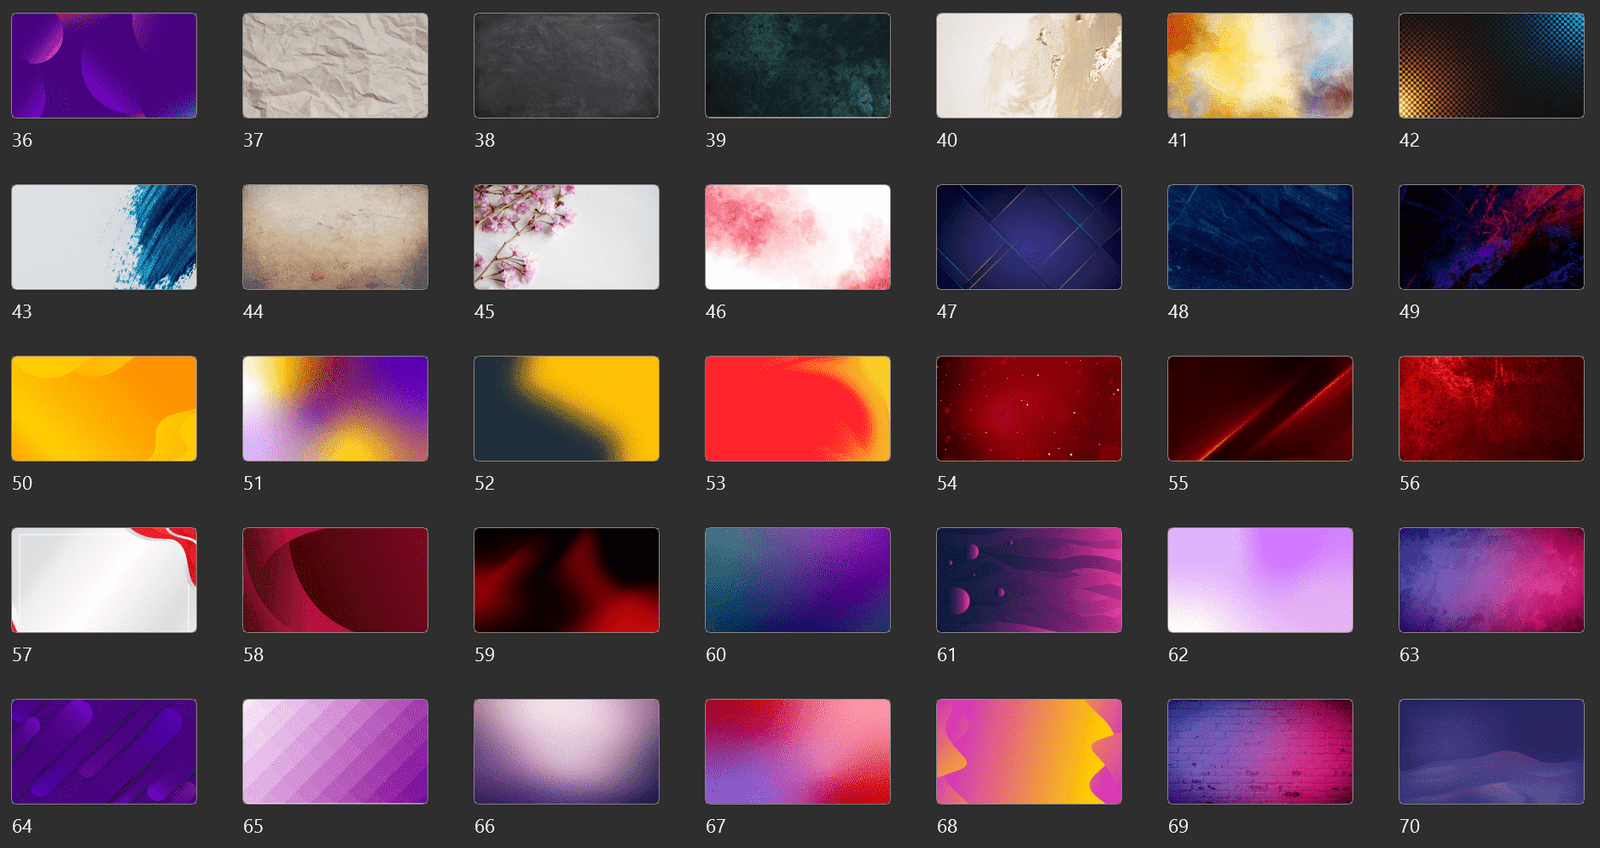Click the dark green marble texture 39

coord(797,66)
